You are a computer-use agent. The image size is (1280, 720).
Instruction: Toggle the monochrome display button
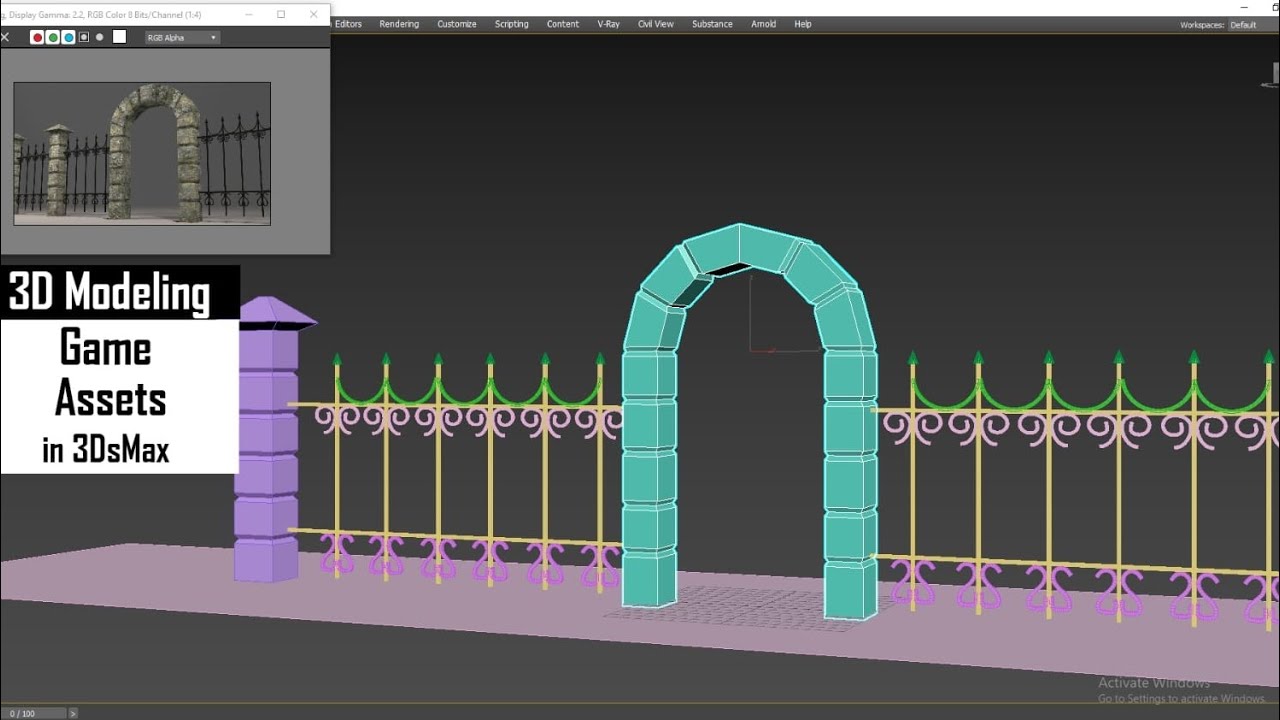pyautogui.click(x=99, y=37)
